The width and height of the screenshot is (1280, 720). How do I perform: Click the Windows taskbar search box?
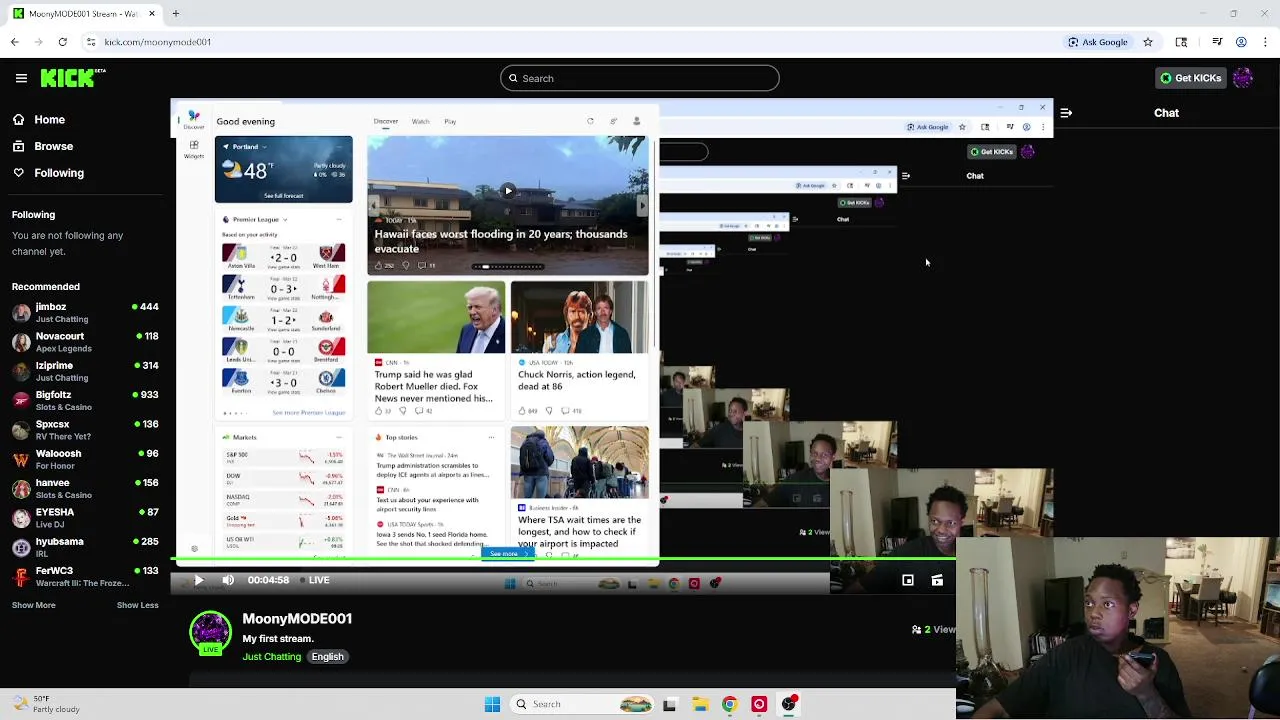tap(584, 704)
